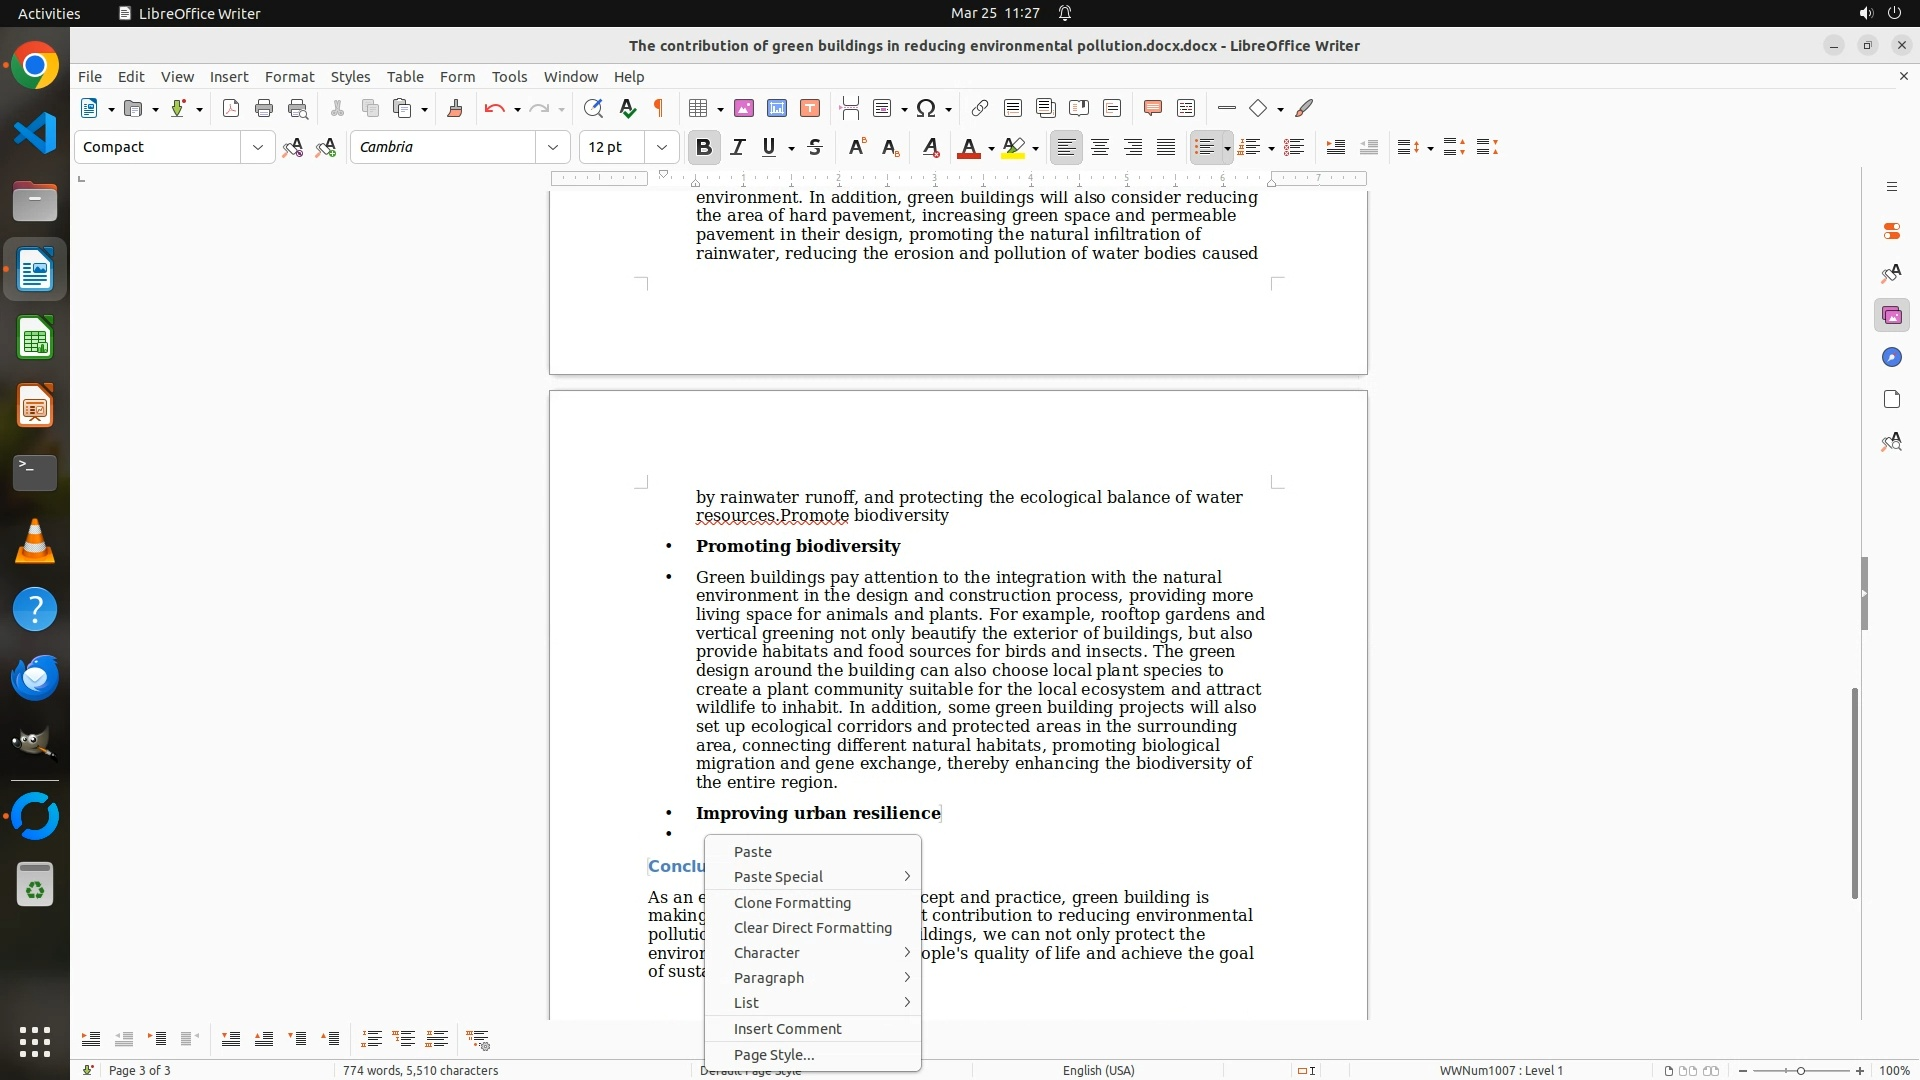Select Page Style... context menu entry
This screenshot has width=1920, height=1080.
click(x=774, y=1055)
